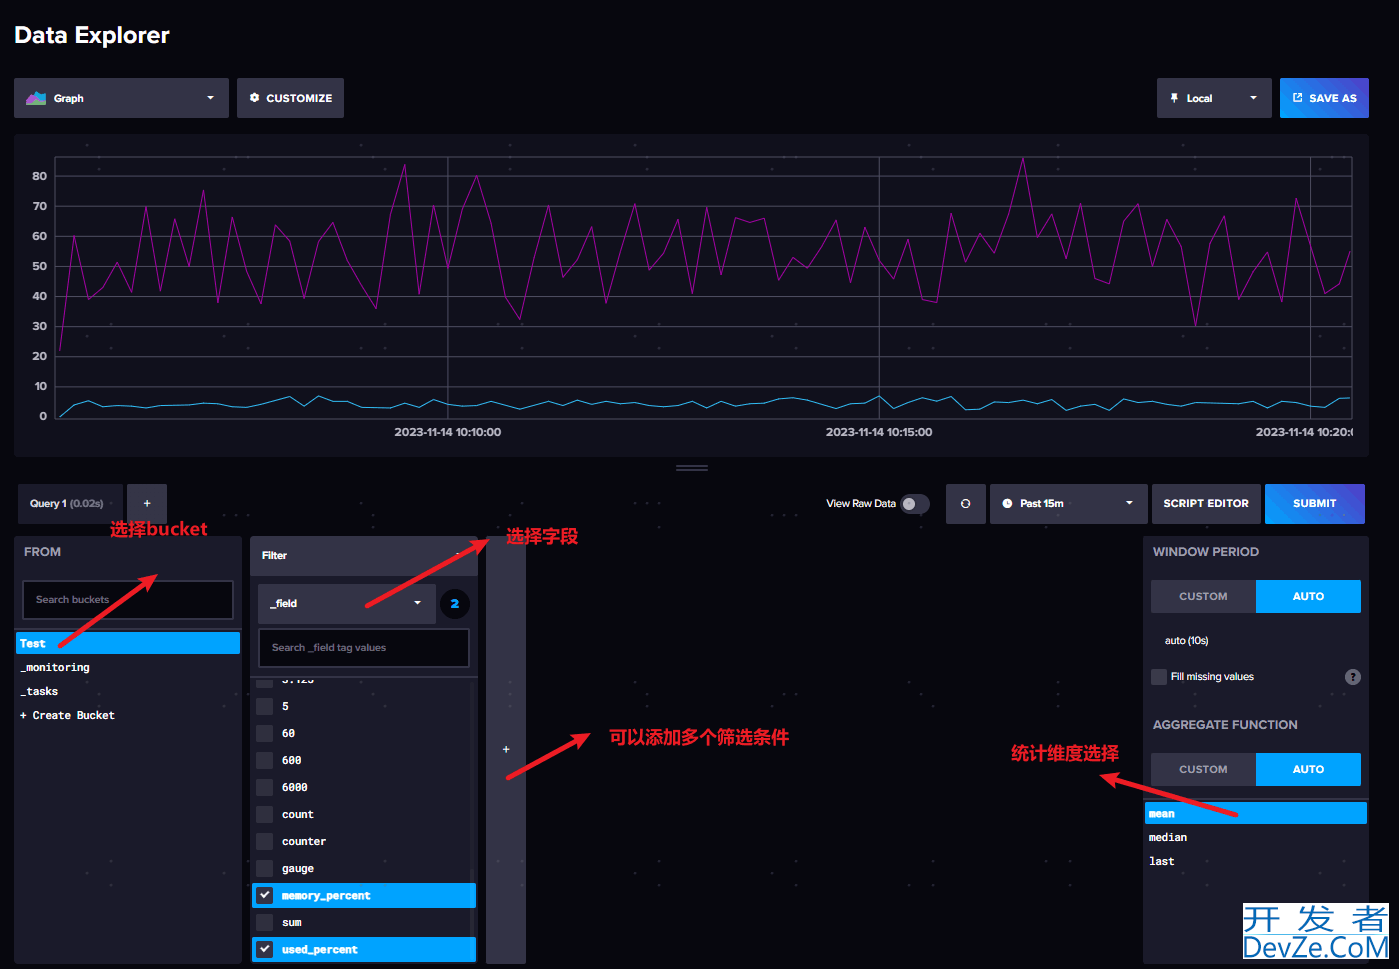Uncheck the memory_percent field
This screenshot has height=969, width=1399.
pyautogui.click(x=264, y=895)
